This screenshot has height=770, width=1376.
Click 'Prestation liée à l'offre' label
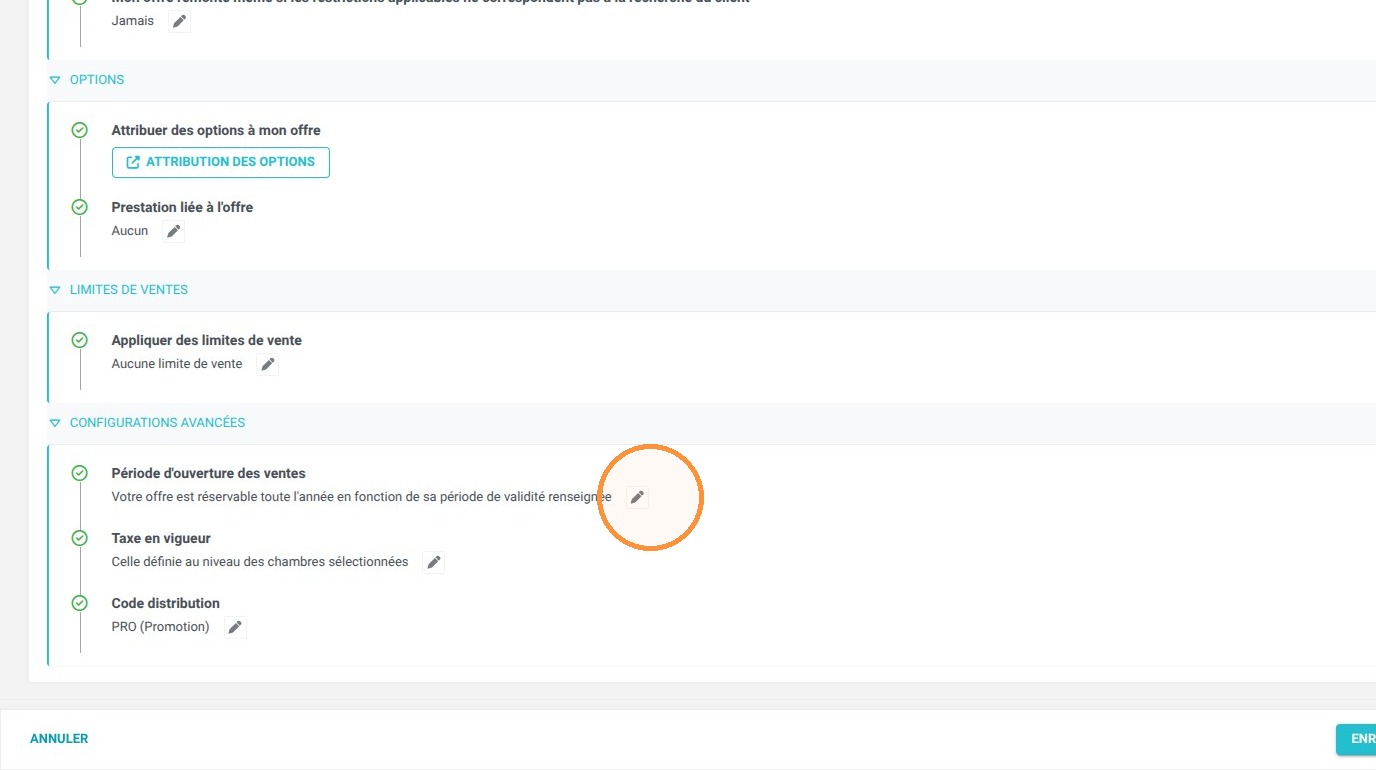(x=182, y=207)
